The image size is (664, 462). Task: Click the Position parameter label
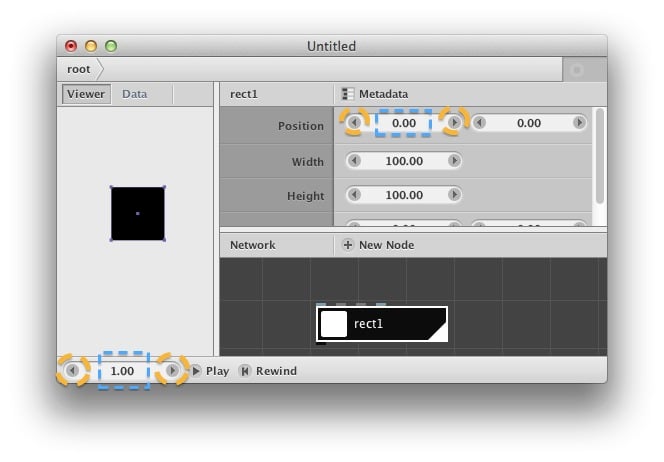point(301,126)
